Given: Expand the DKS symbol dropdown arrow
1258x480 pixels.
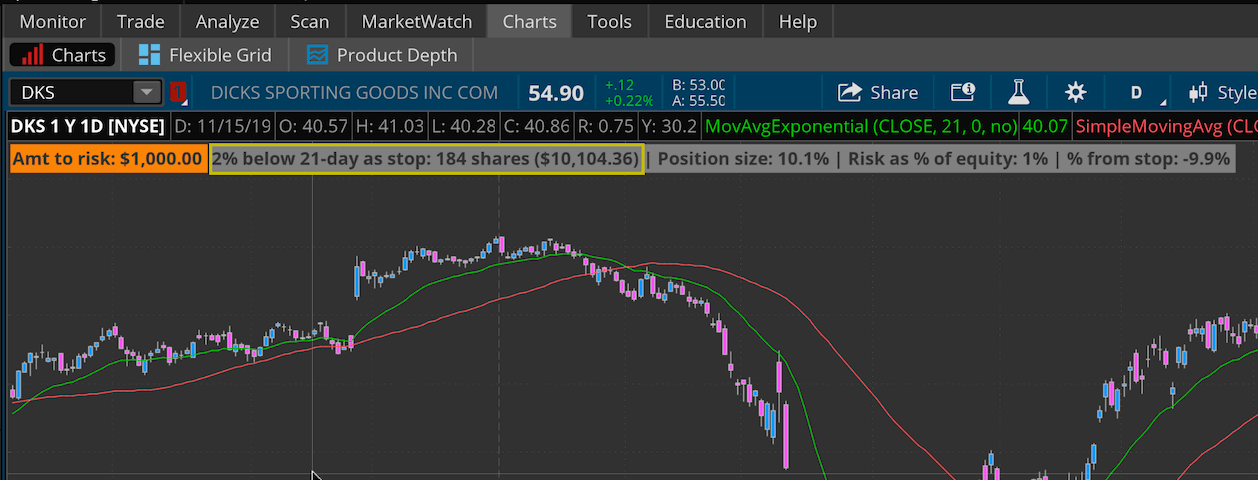Looking at the screenshot, I should pyautogui.click(x=147, y=92).
